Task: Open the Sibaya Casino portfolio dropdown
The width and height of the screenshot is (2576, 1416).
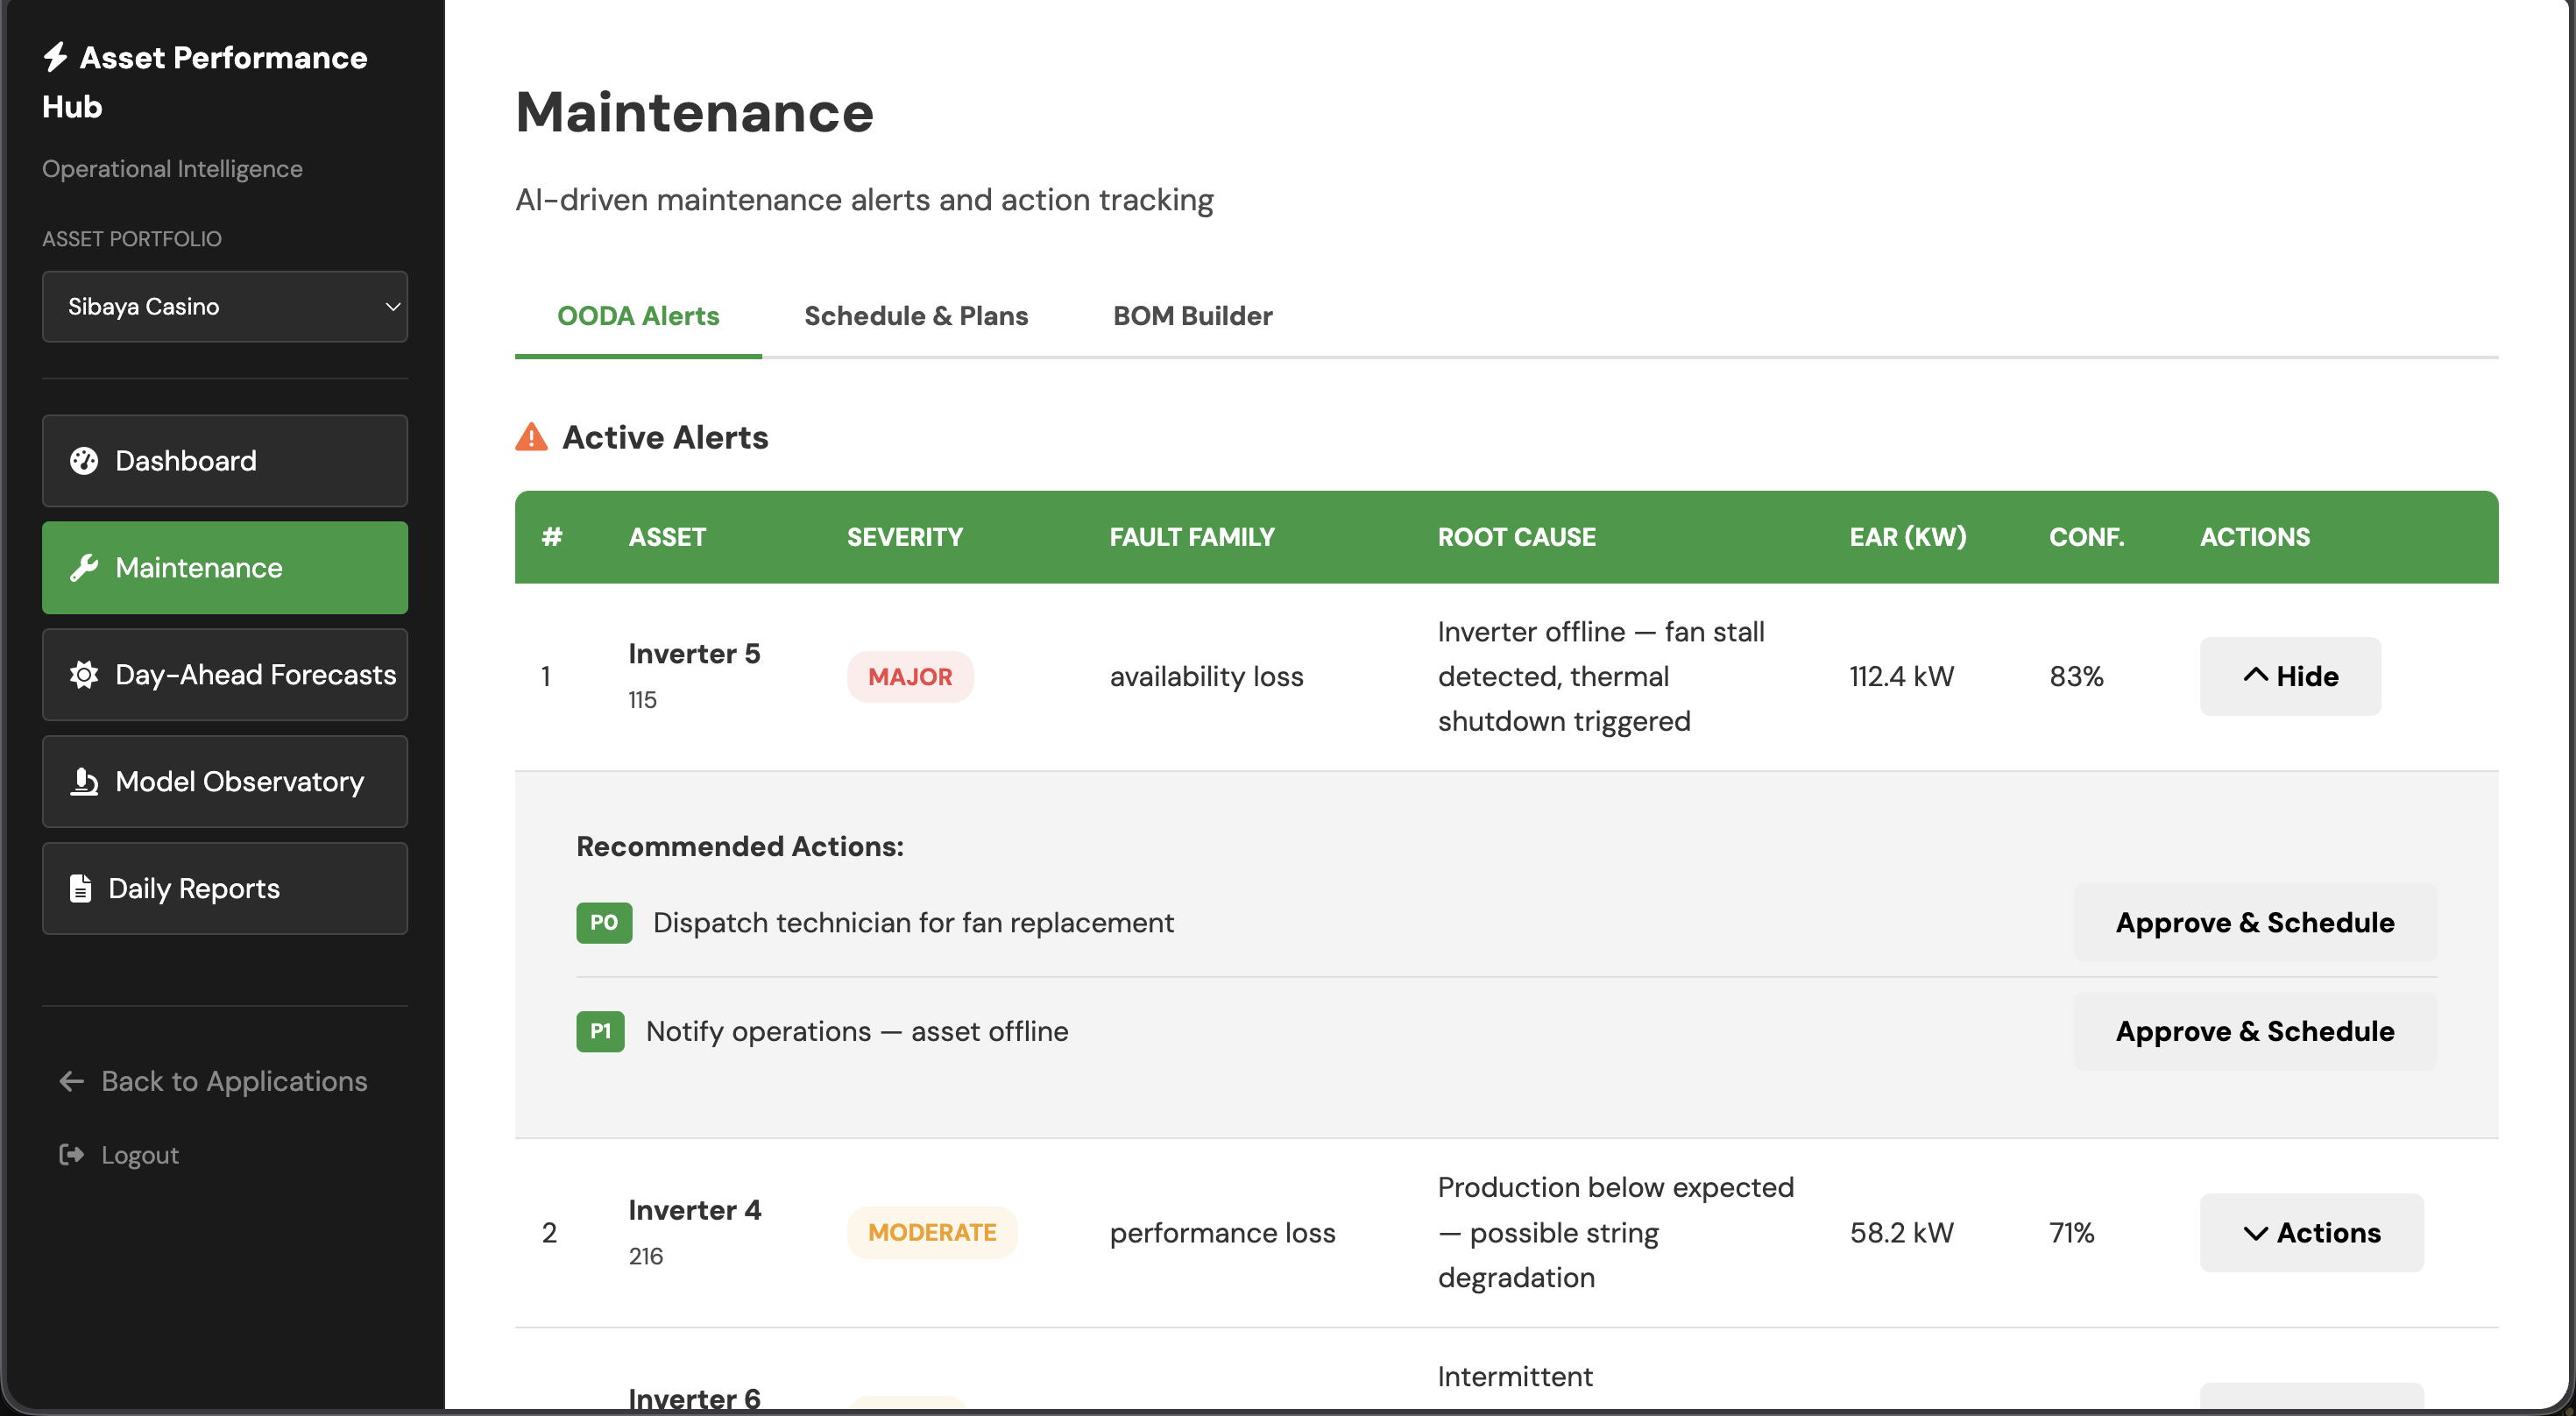Action: (225, 307)
